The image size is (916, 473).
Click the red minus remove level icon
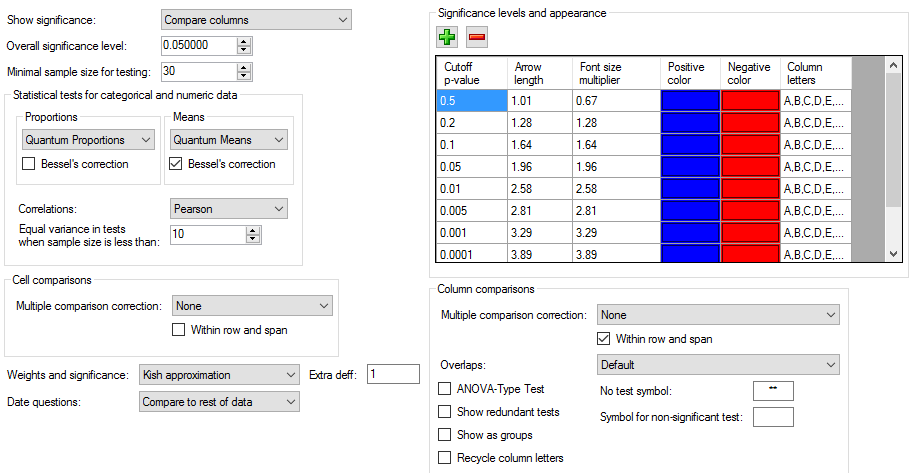[477, 37]
